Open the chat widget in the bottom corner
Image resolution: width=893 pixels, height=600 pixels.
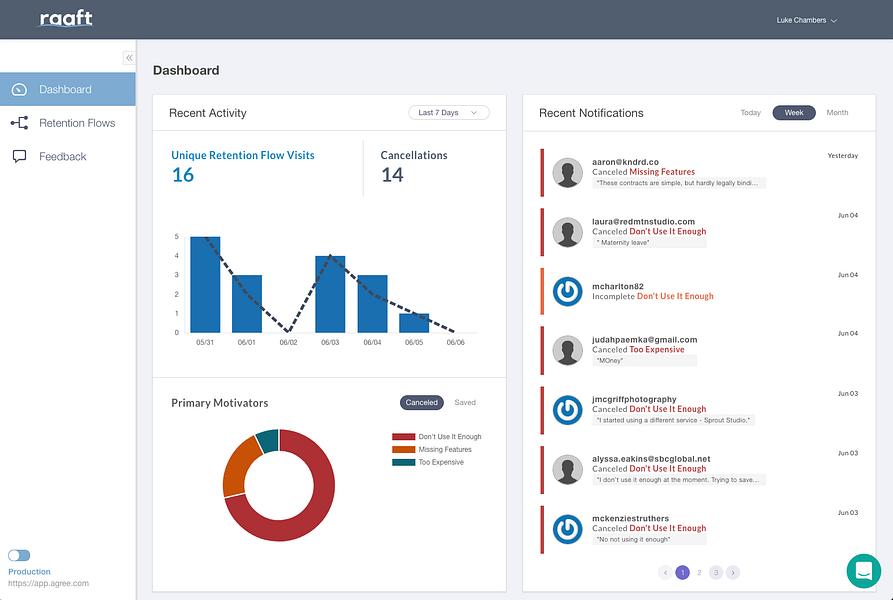coord(863,570)
